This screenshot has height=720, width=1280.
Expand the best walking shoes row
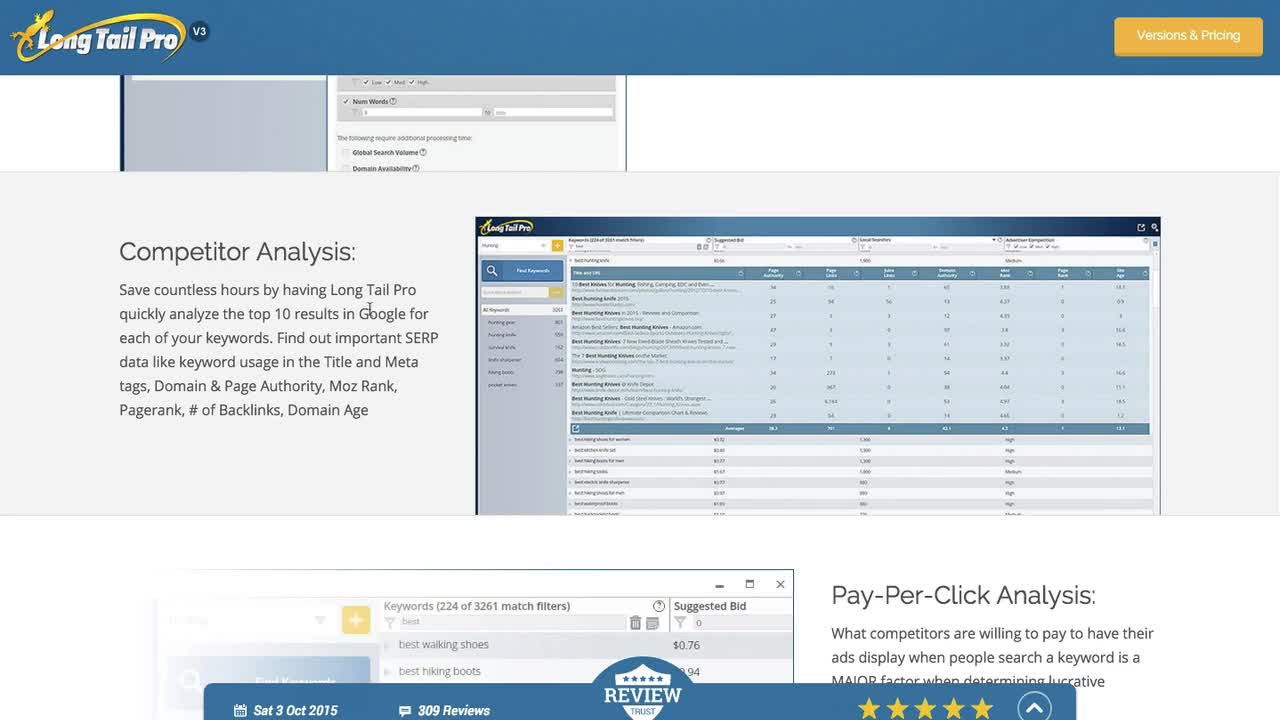pyautogui.click(x=388, y=645)
